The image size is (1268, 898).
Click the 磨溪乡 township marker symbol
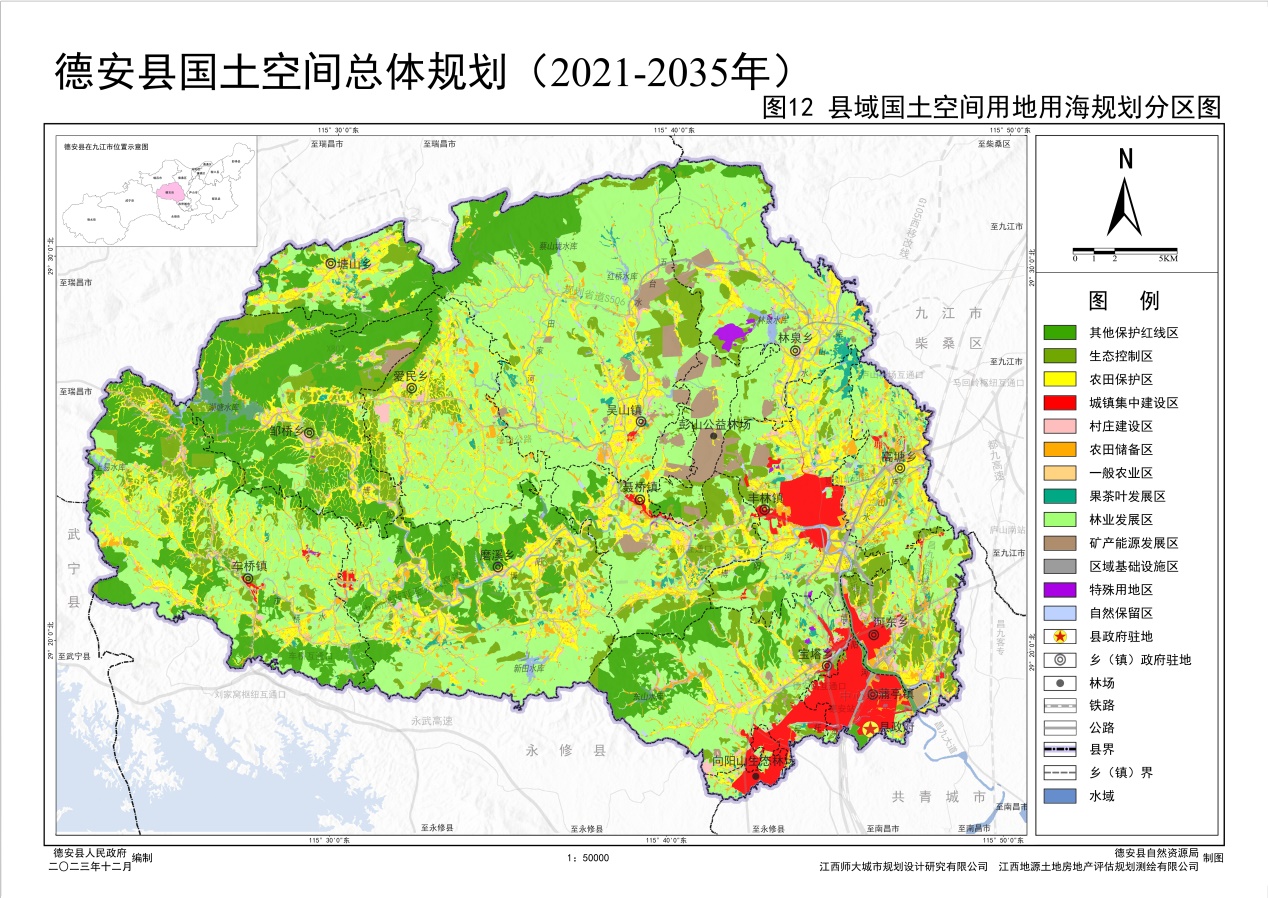[497, 567]
